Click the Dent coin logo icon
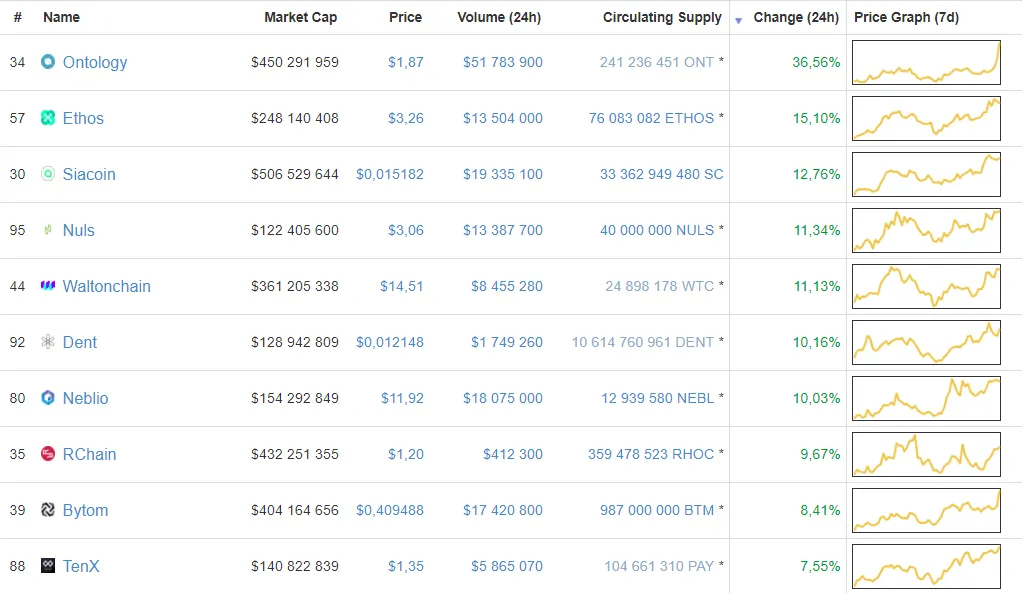 [x=48, y=342]
